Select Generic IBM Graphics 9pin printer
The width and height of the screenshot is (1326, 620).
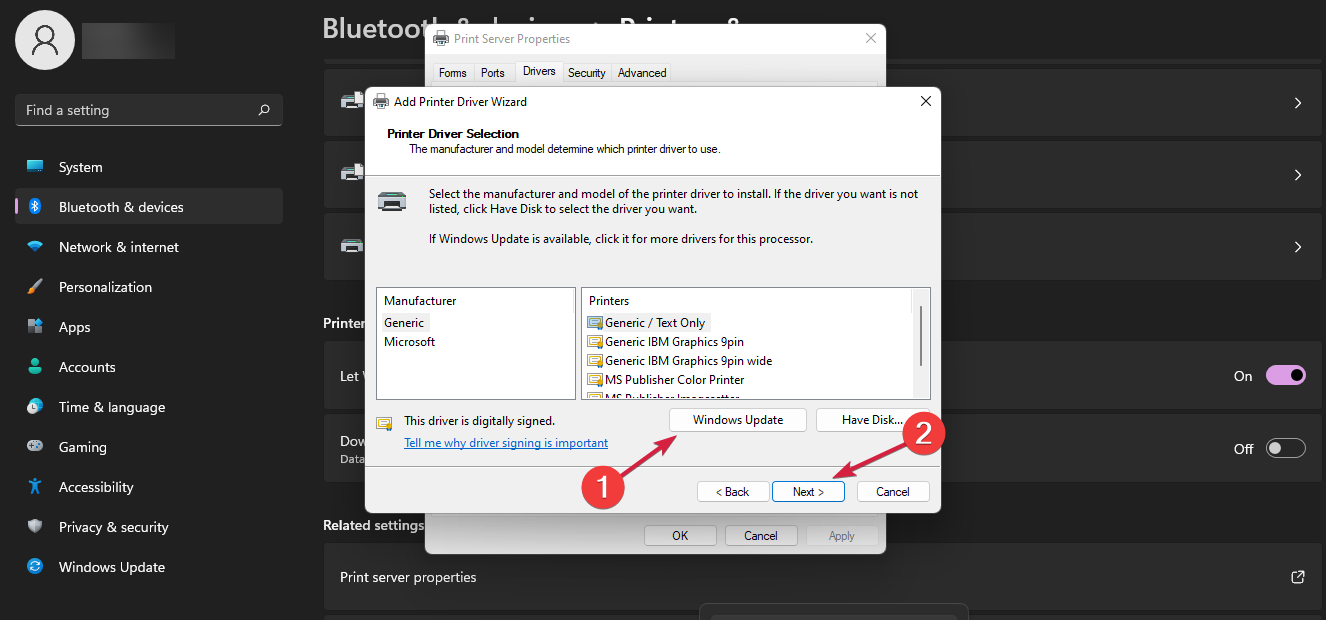pos(675,342)
